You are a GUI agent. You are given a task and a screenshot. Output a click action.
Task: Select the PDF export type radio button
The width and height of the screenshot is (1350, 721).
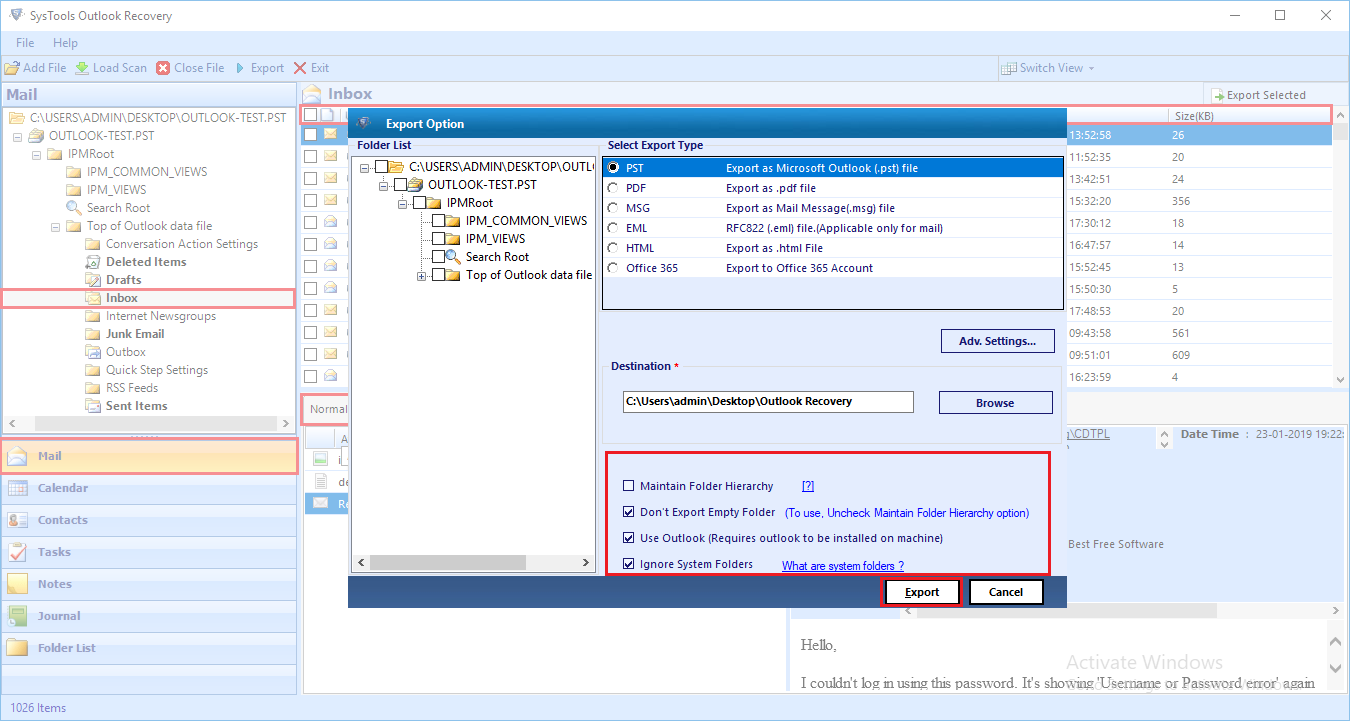click(x=613, y=188)
